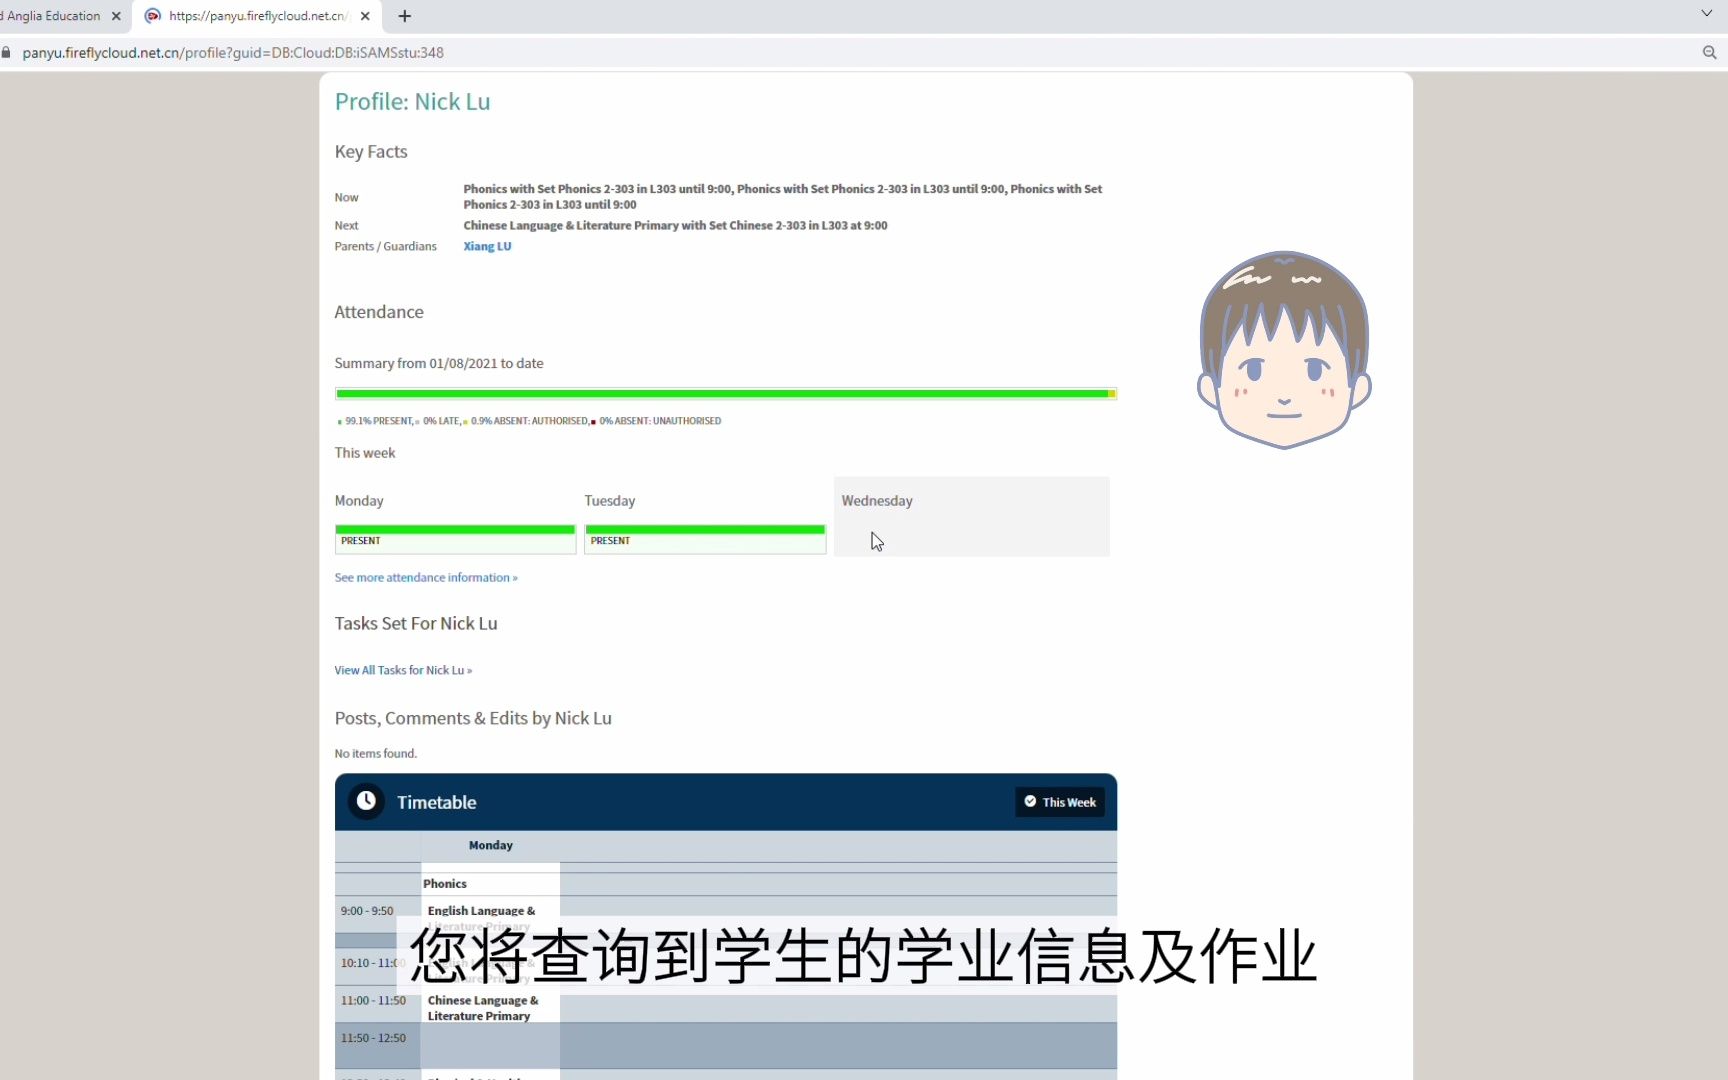1728x1080 pixels.
Task: Click the 0% ABSENT: UNAUTHORISED legend entry
Action: 656,421
